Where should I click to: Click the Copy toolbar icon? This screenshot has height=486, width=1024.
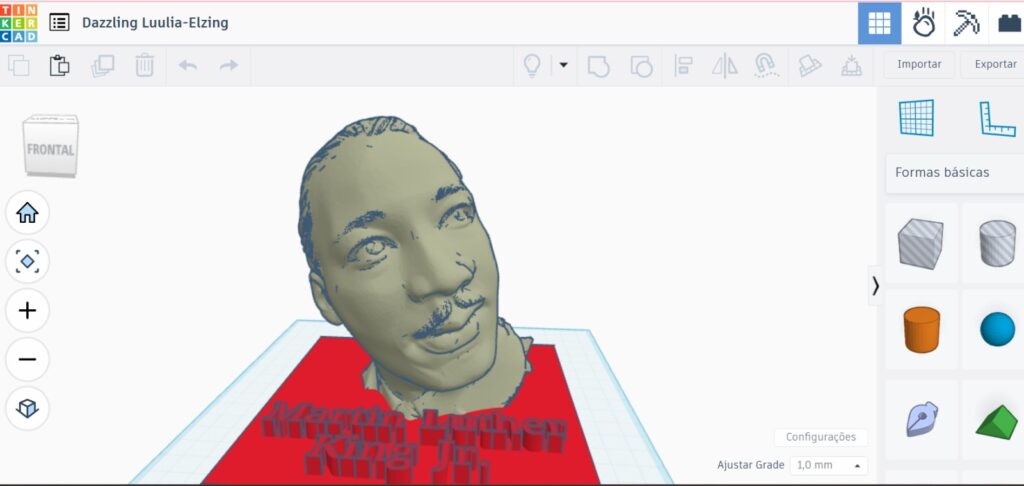(x=18, y=65)
